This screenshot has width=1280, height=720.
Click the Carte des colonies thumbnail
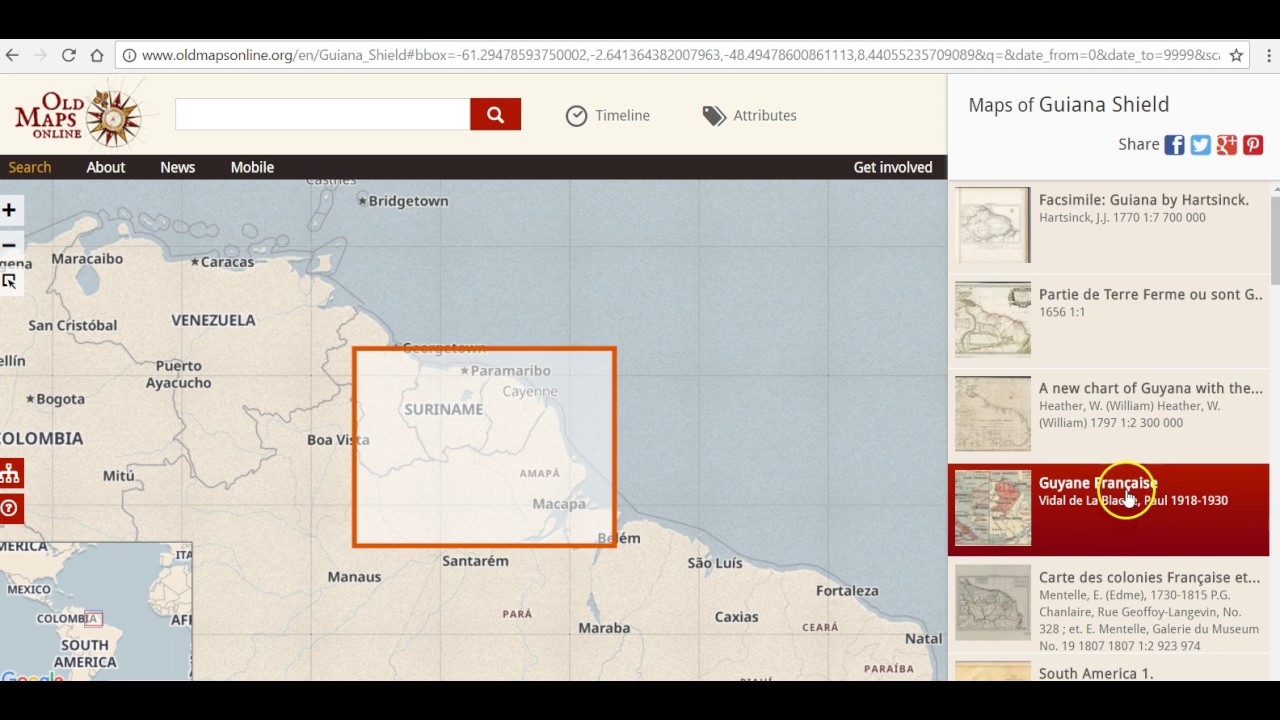[992, 602]
